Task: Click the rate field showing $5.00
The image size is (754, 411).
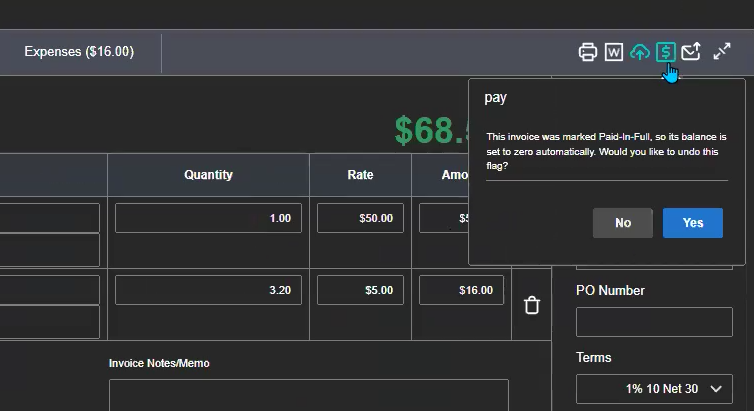Action: [x=360, y=290]
